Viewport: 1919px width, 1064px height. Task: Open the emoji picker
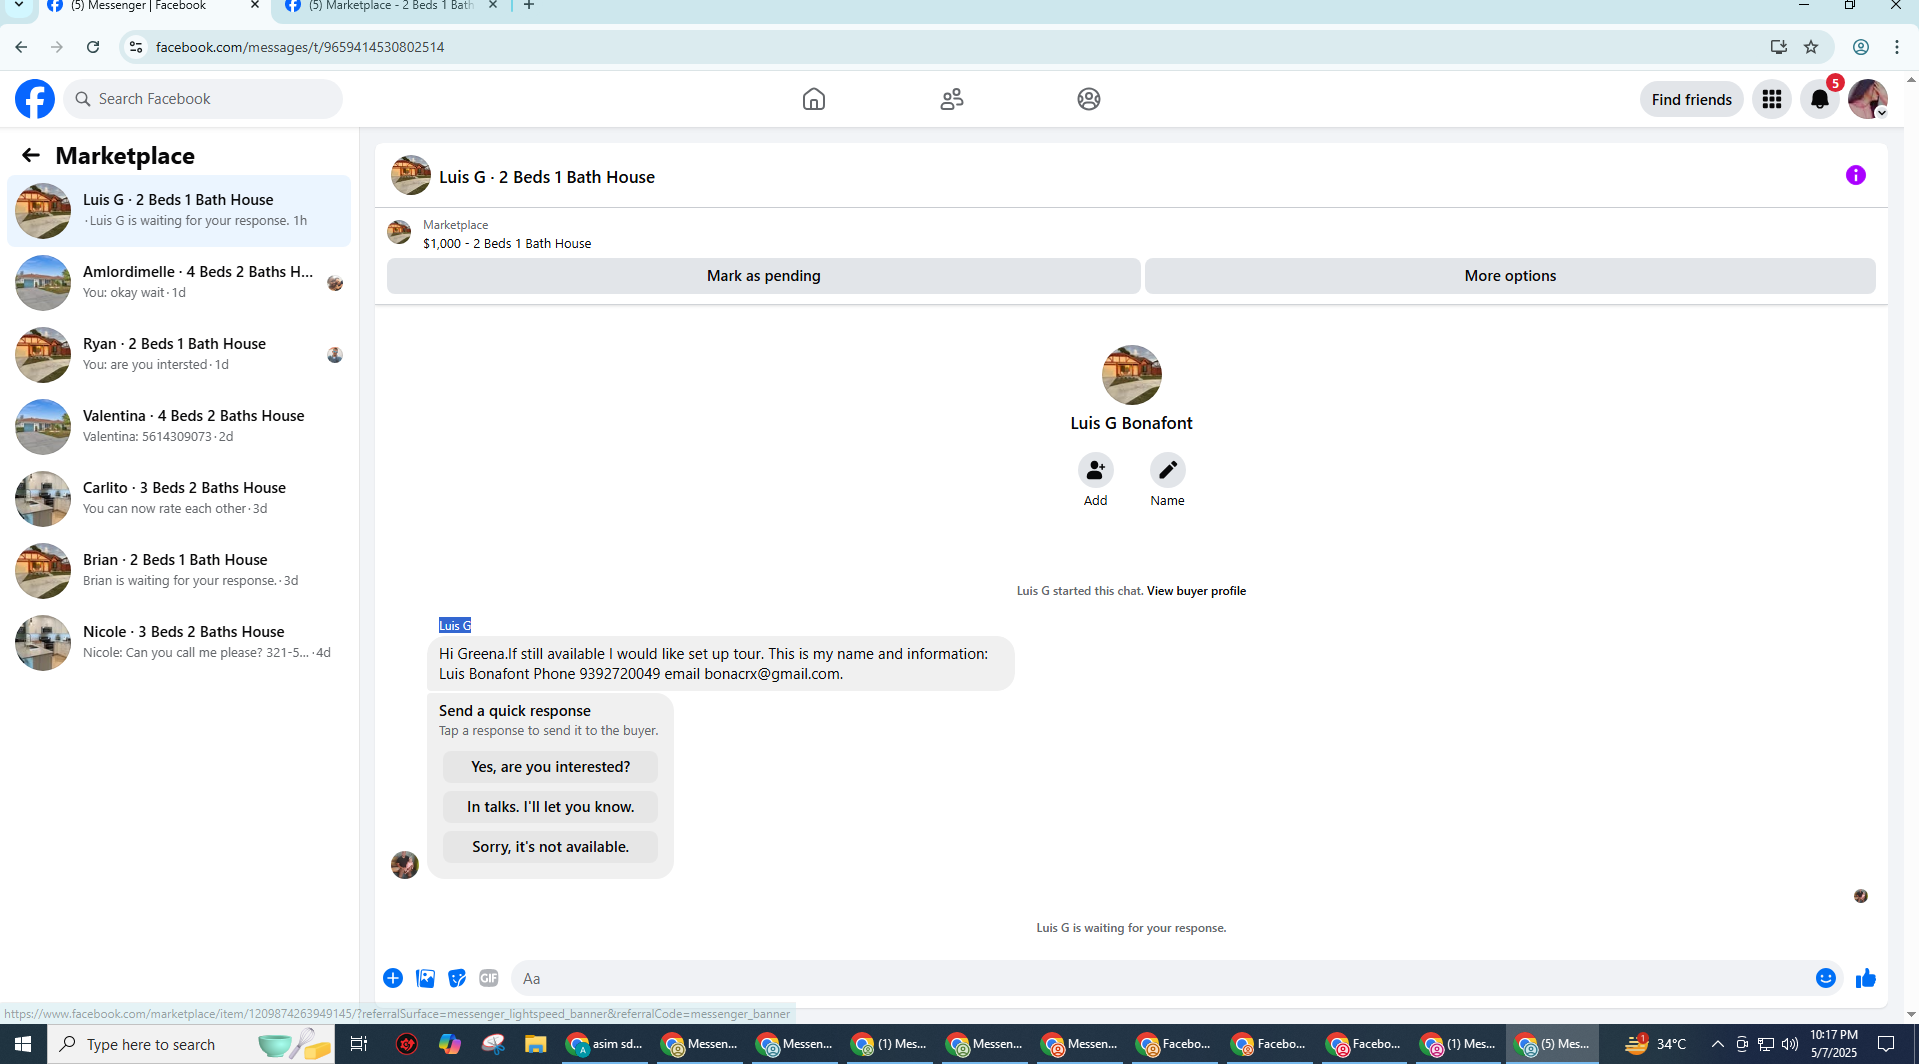[x=1826, y=978]
